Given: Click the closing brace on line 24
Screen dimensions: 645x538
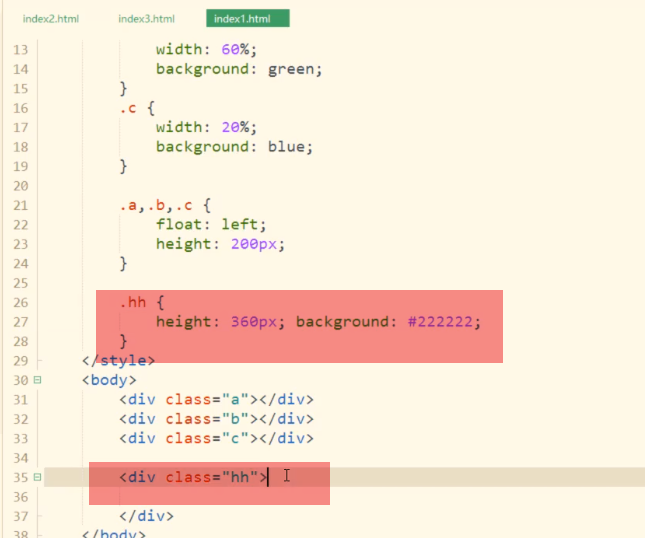Looking at the screenshot, I should (123, 263).
